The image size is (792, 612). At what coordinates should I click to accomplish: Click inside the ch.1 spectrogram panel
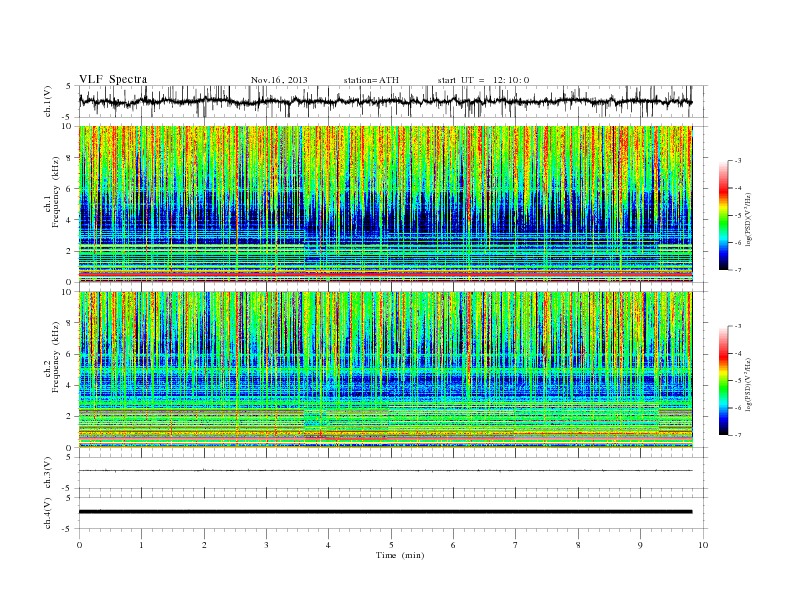click(385, 204)
